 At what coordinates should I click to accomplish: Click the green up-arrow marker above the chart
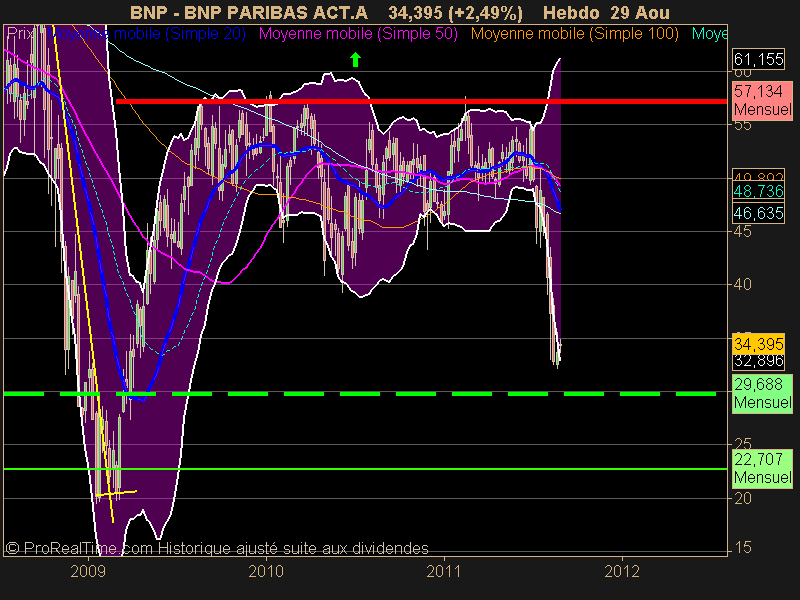click(x=356, y=60)
